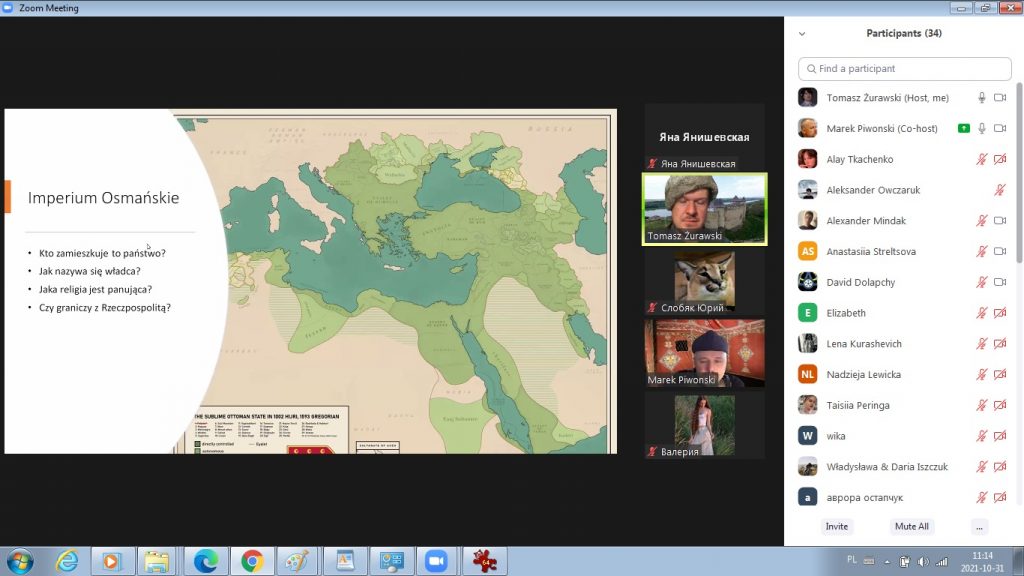
Task: Click Tomasz Żurawski's microphone icon in list
Action: (982, 98)
